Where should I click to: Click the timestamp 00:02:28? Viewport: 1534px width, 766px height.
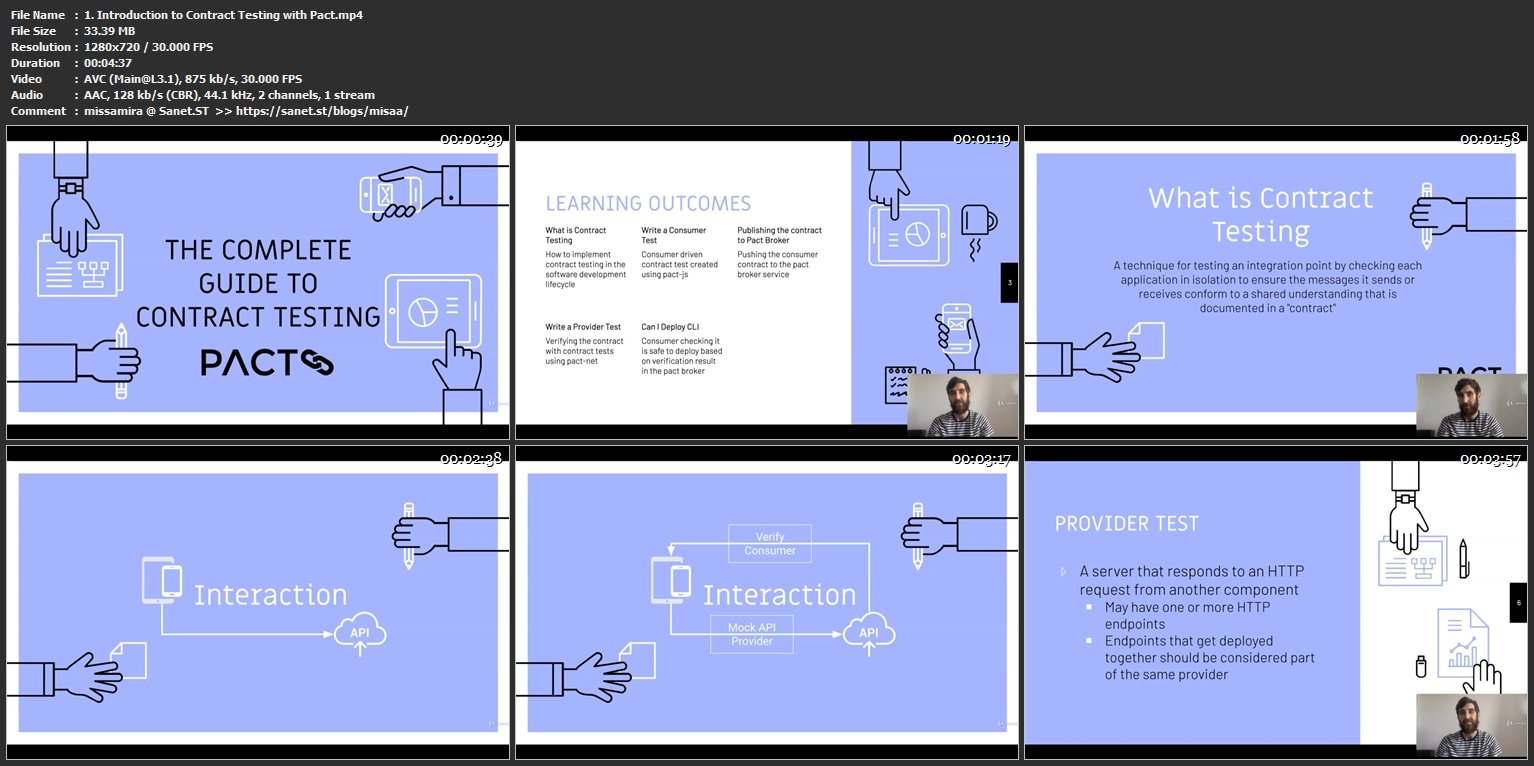click(x=471, y=459)
